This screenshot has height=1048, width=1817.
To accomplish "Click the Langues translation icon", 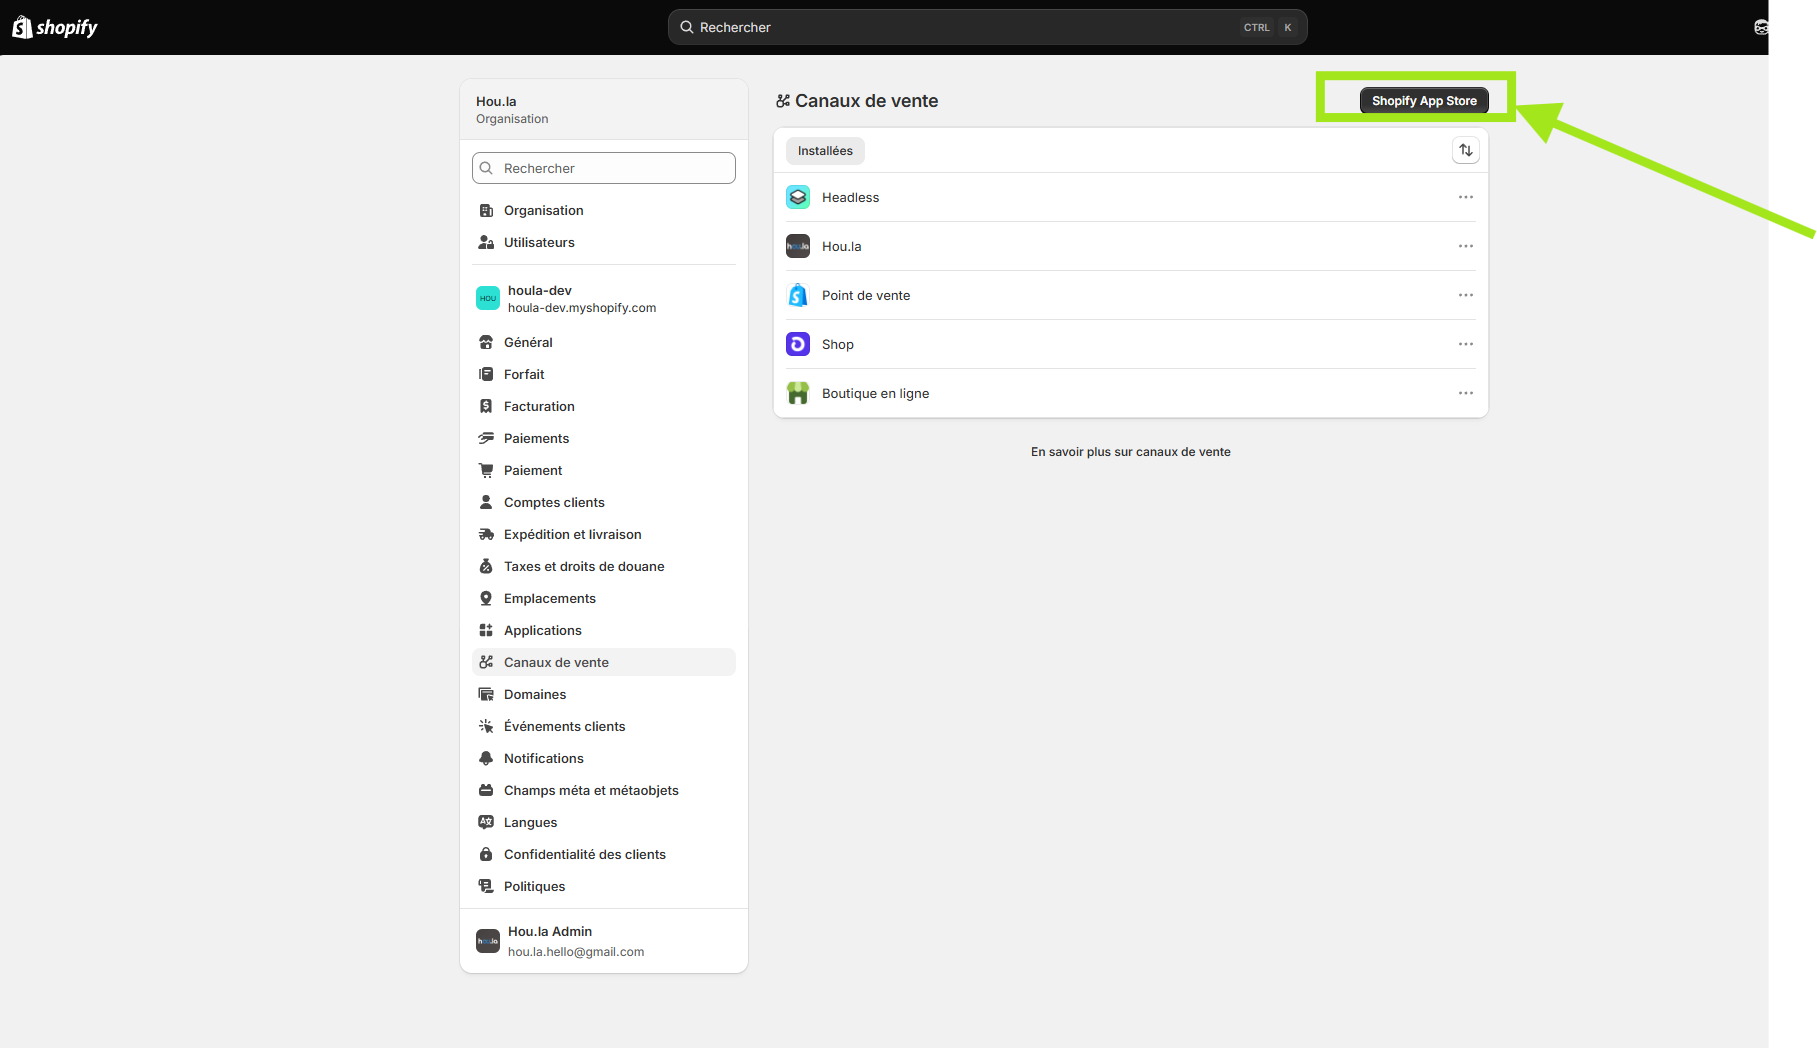I will point(486,822).
